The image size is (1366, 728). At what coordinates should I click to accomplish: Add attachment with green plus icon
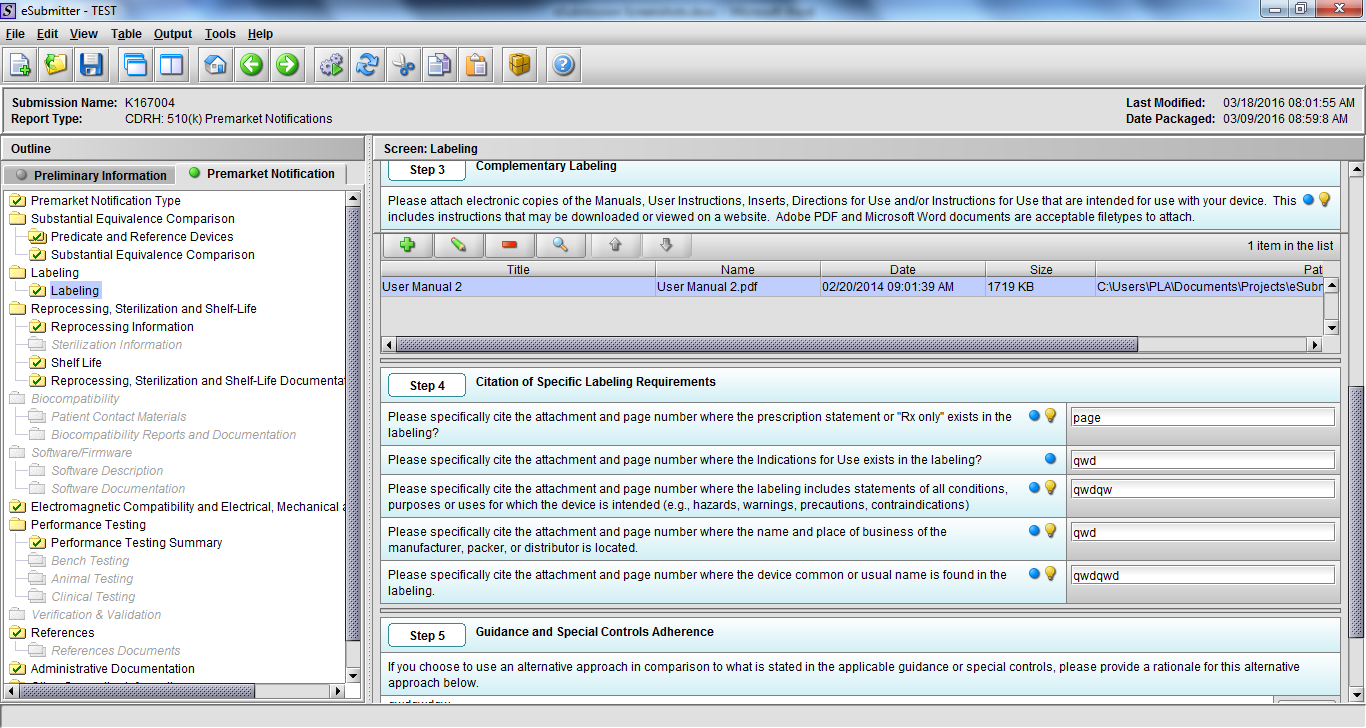407,245
